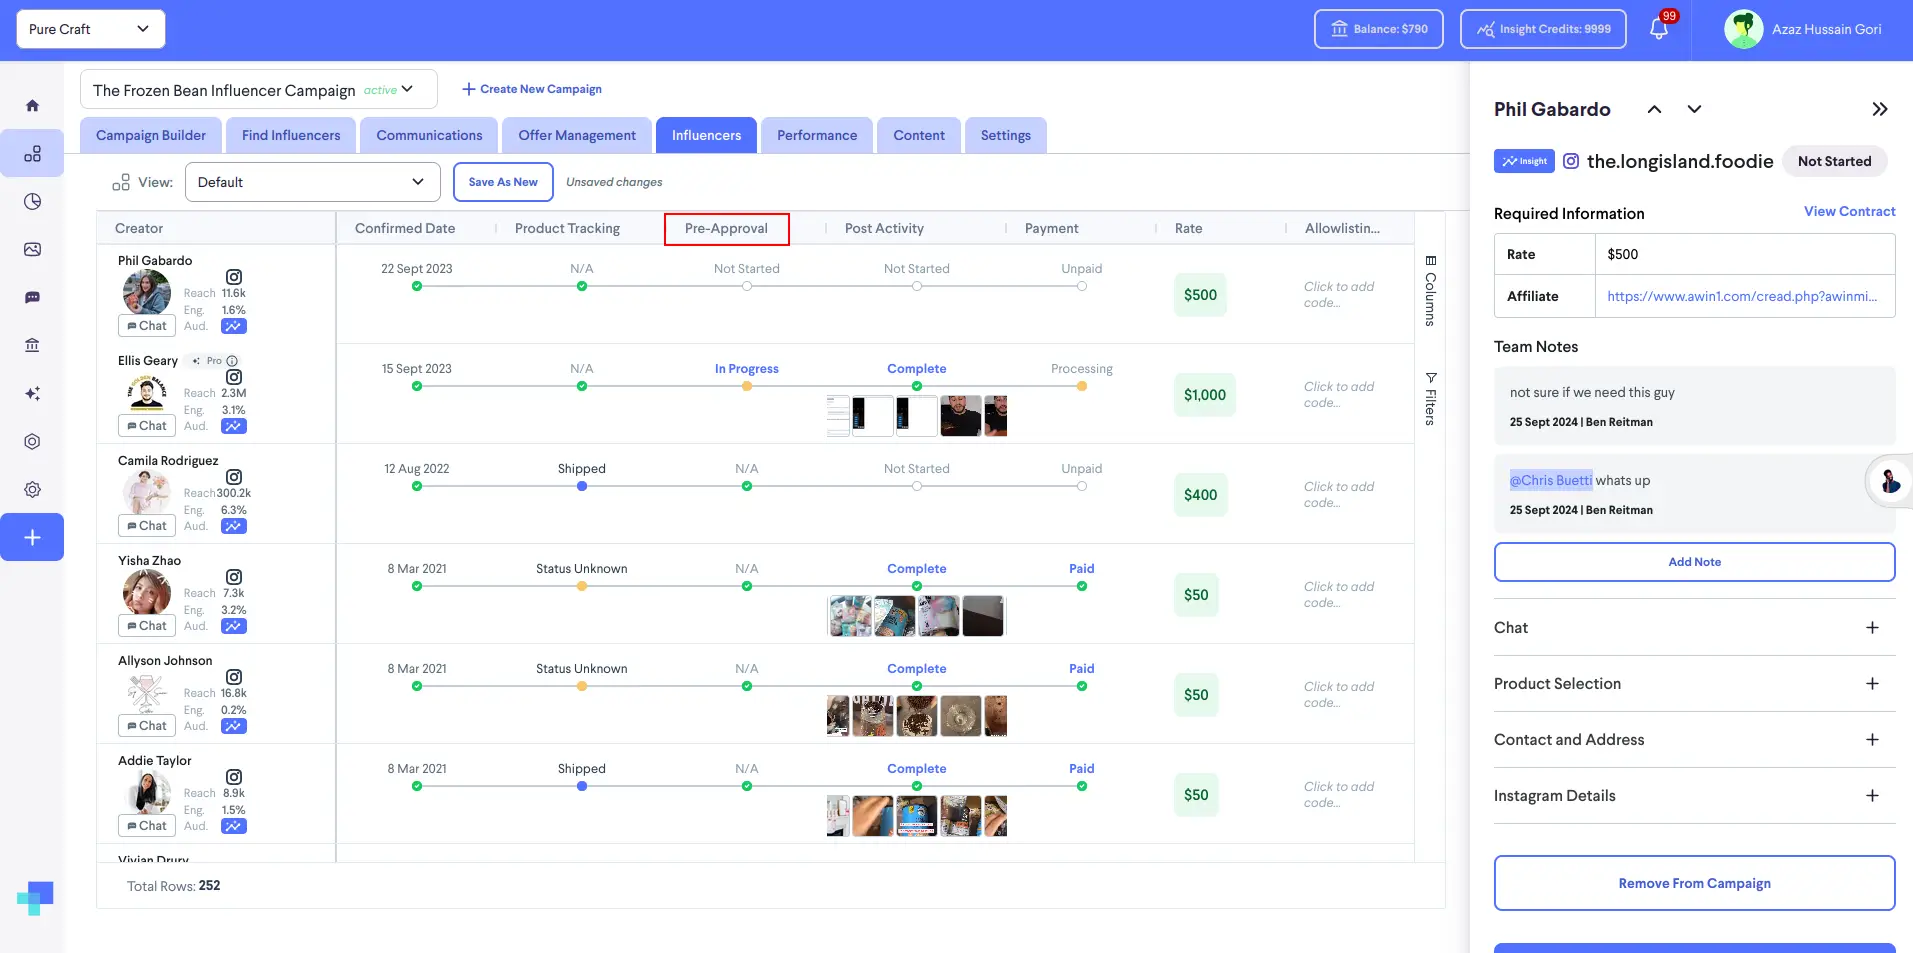Viewport: 1913px width, 953px height.
Task: Go to previous creator with up chevron
Action: click(1654, 109)
